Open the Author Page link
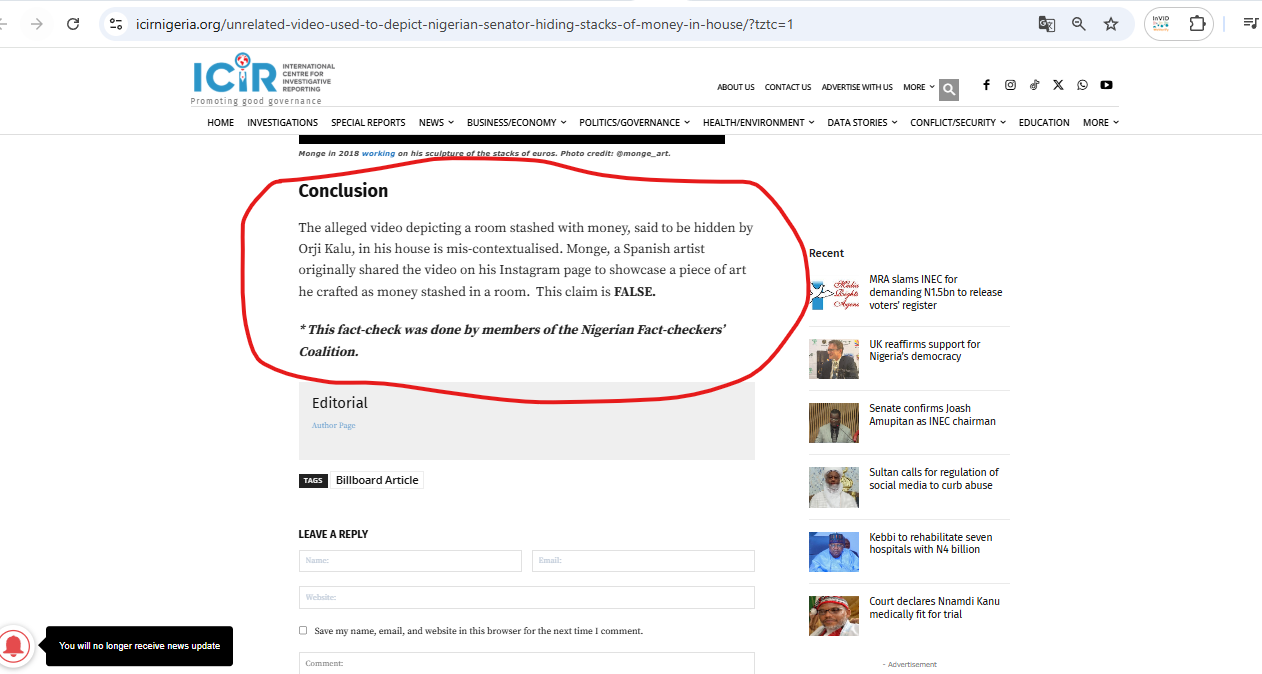Screen dimensions: 1262x674 pyautogui.click(x=333, y=426)
